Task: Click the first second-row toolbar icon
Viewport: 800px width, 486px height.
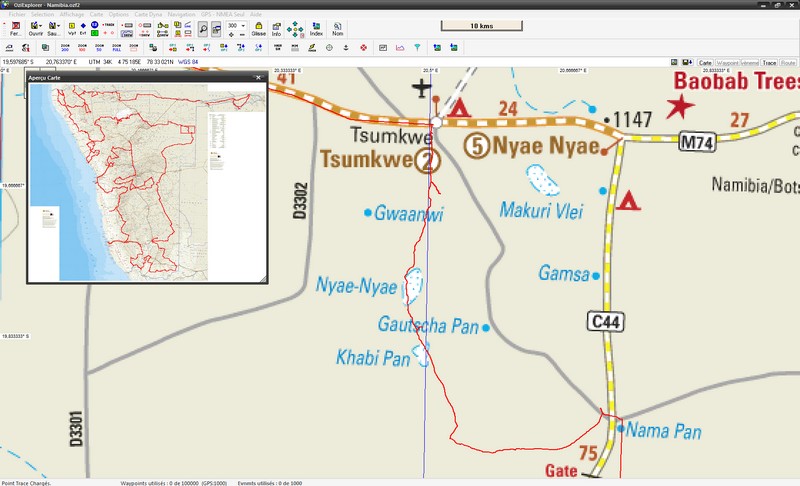Action: pyautogui.click(x=9, y=48)
